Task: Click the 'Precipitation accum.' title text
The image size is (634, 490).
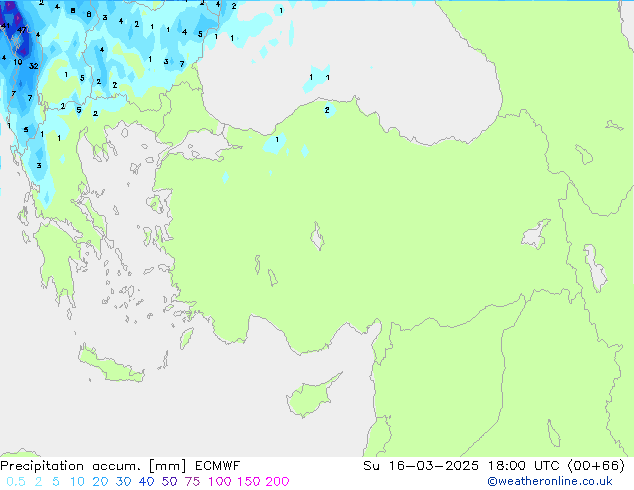Action: [70, 466]
